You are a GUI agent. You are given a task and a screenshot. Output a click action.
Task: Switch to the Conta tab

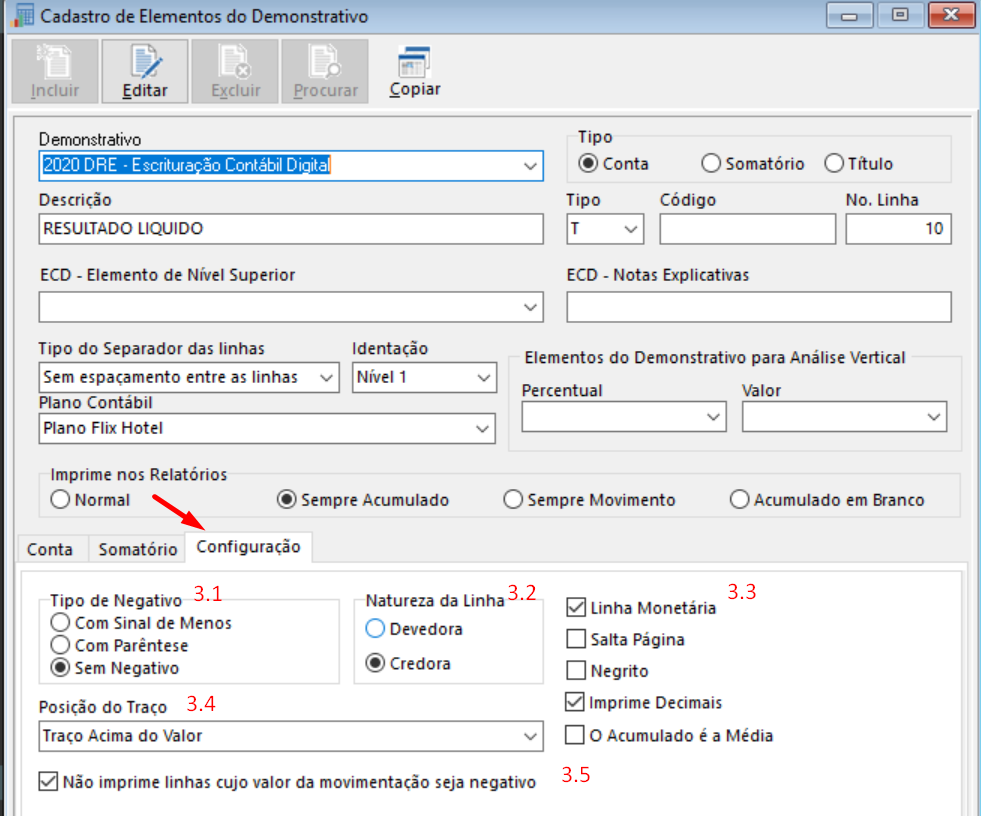pos(50,549)
